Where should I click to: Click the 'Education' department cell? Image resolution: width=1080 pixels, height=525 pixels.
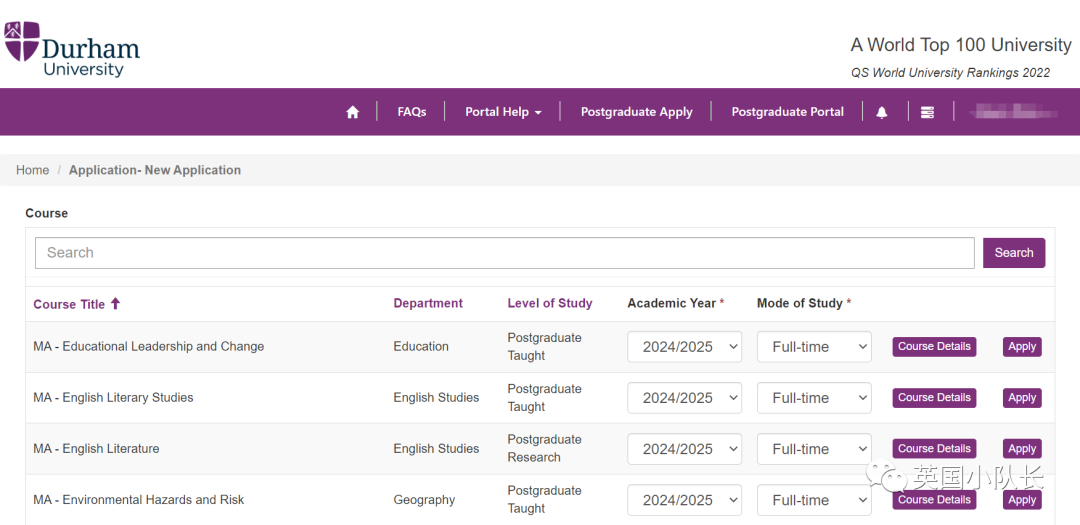[x=421, y=347]
